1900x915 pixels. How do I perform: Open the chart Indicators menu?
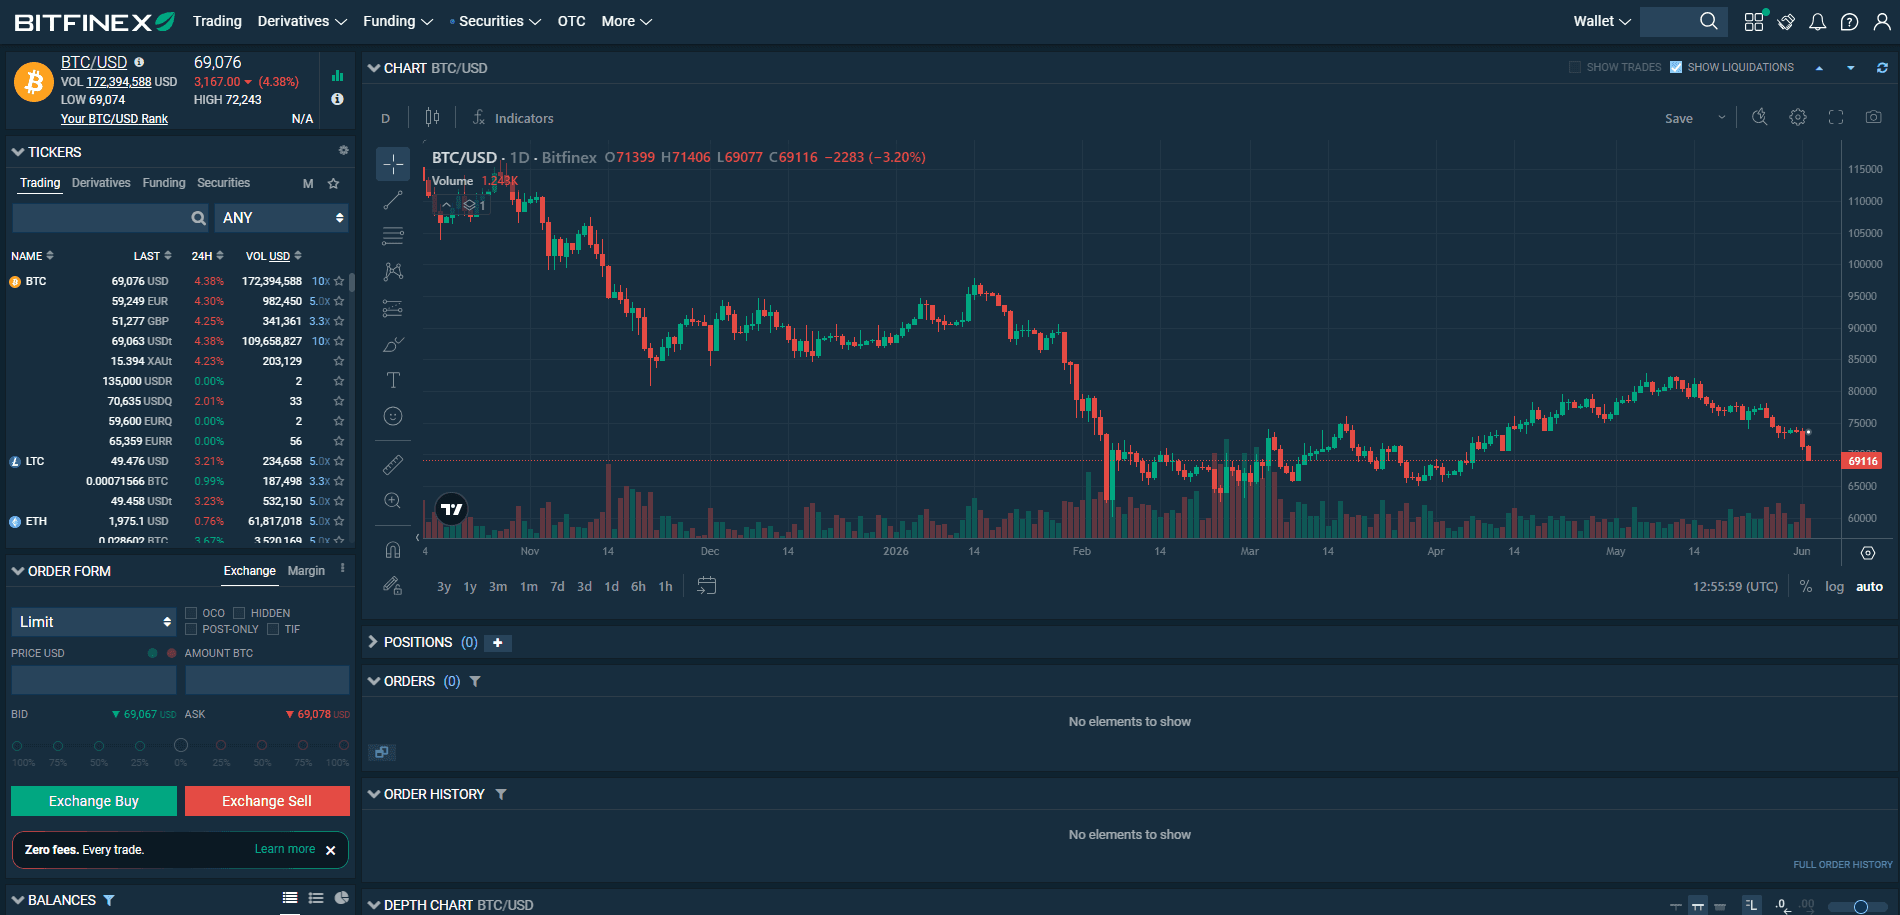tap(513, 118)
